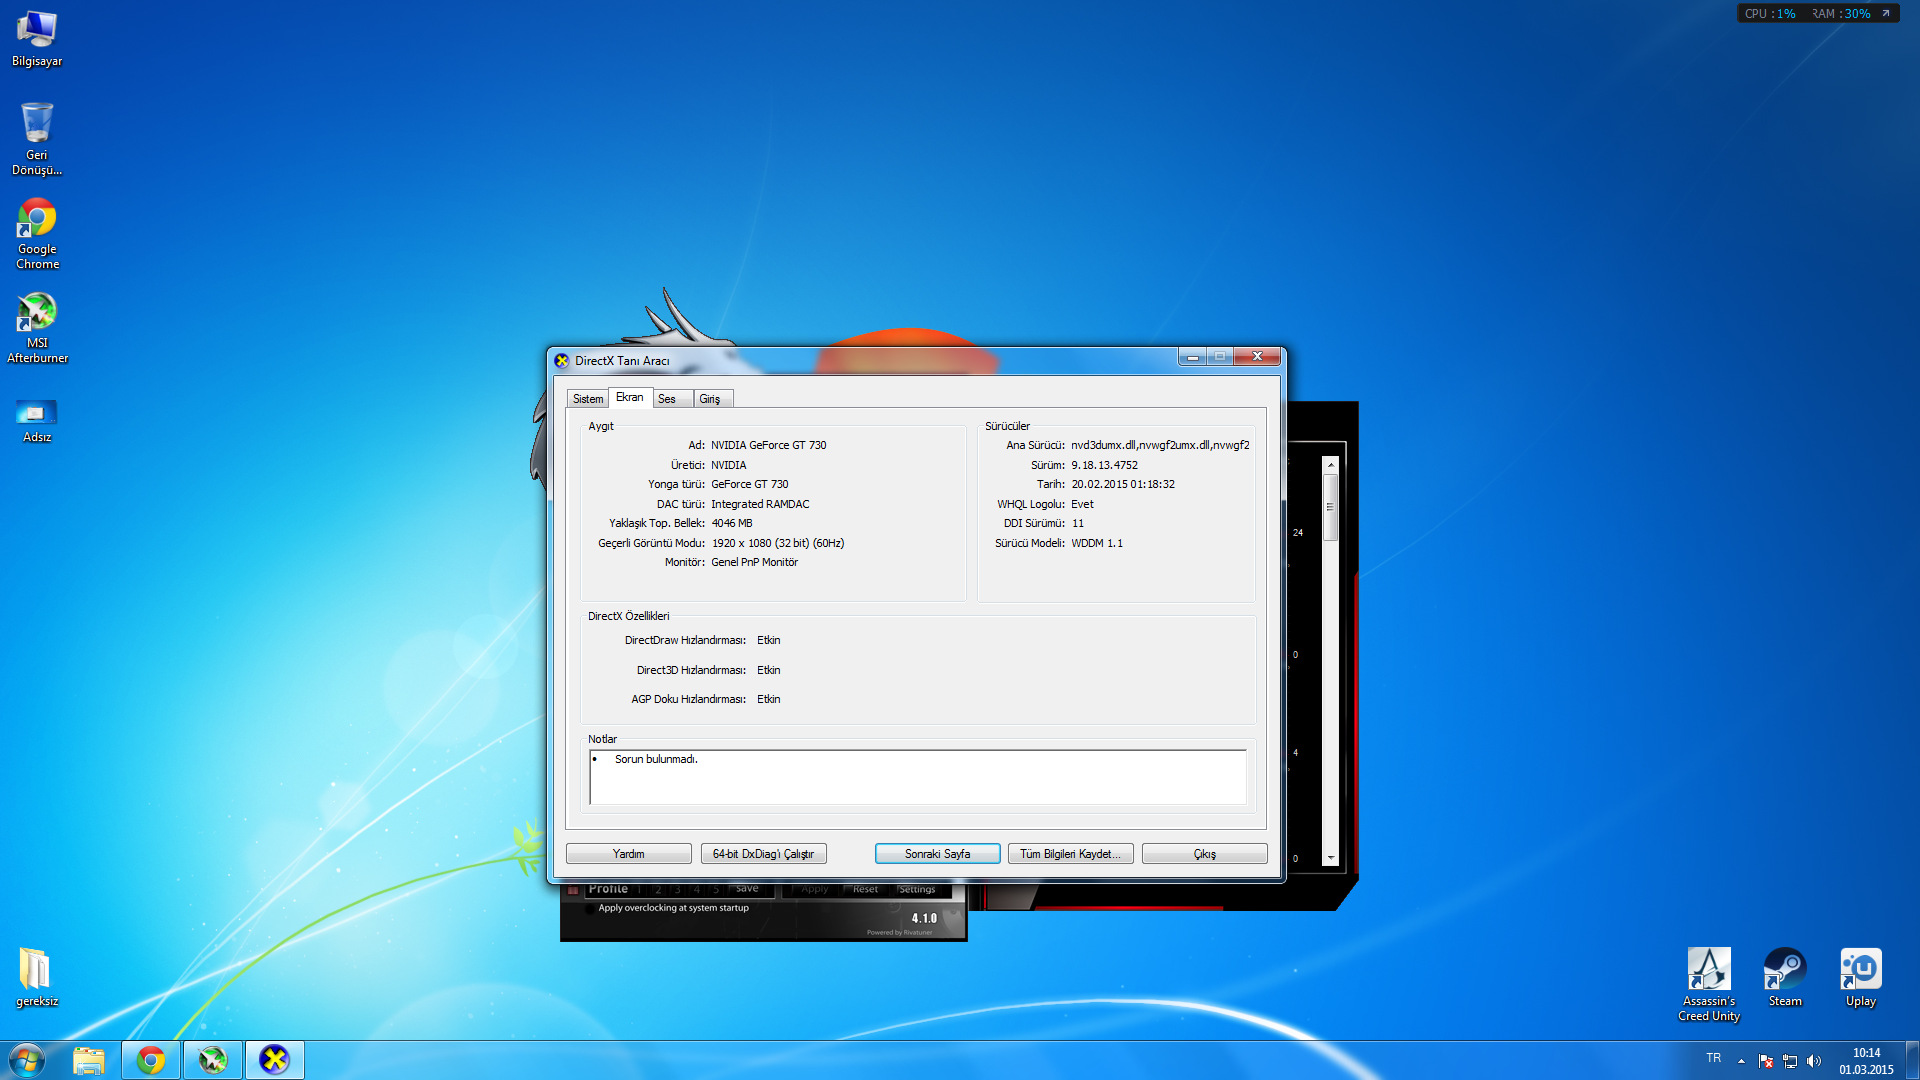Open the Action Center flag tray icon
This screenshot has width=1920, height=1080.
pos(1766,1061)
